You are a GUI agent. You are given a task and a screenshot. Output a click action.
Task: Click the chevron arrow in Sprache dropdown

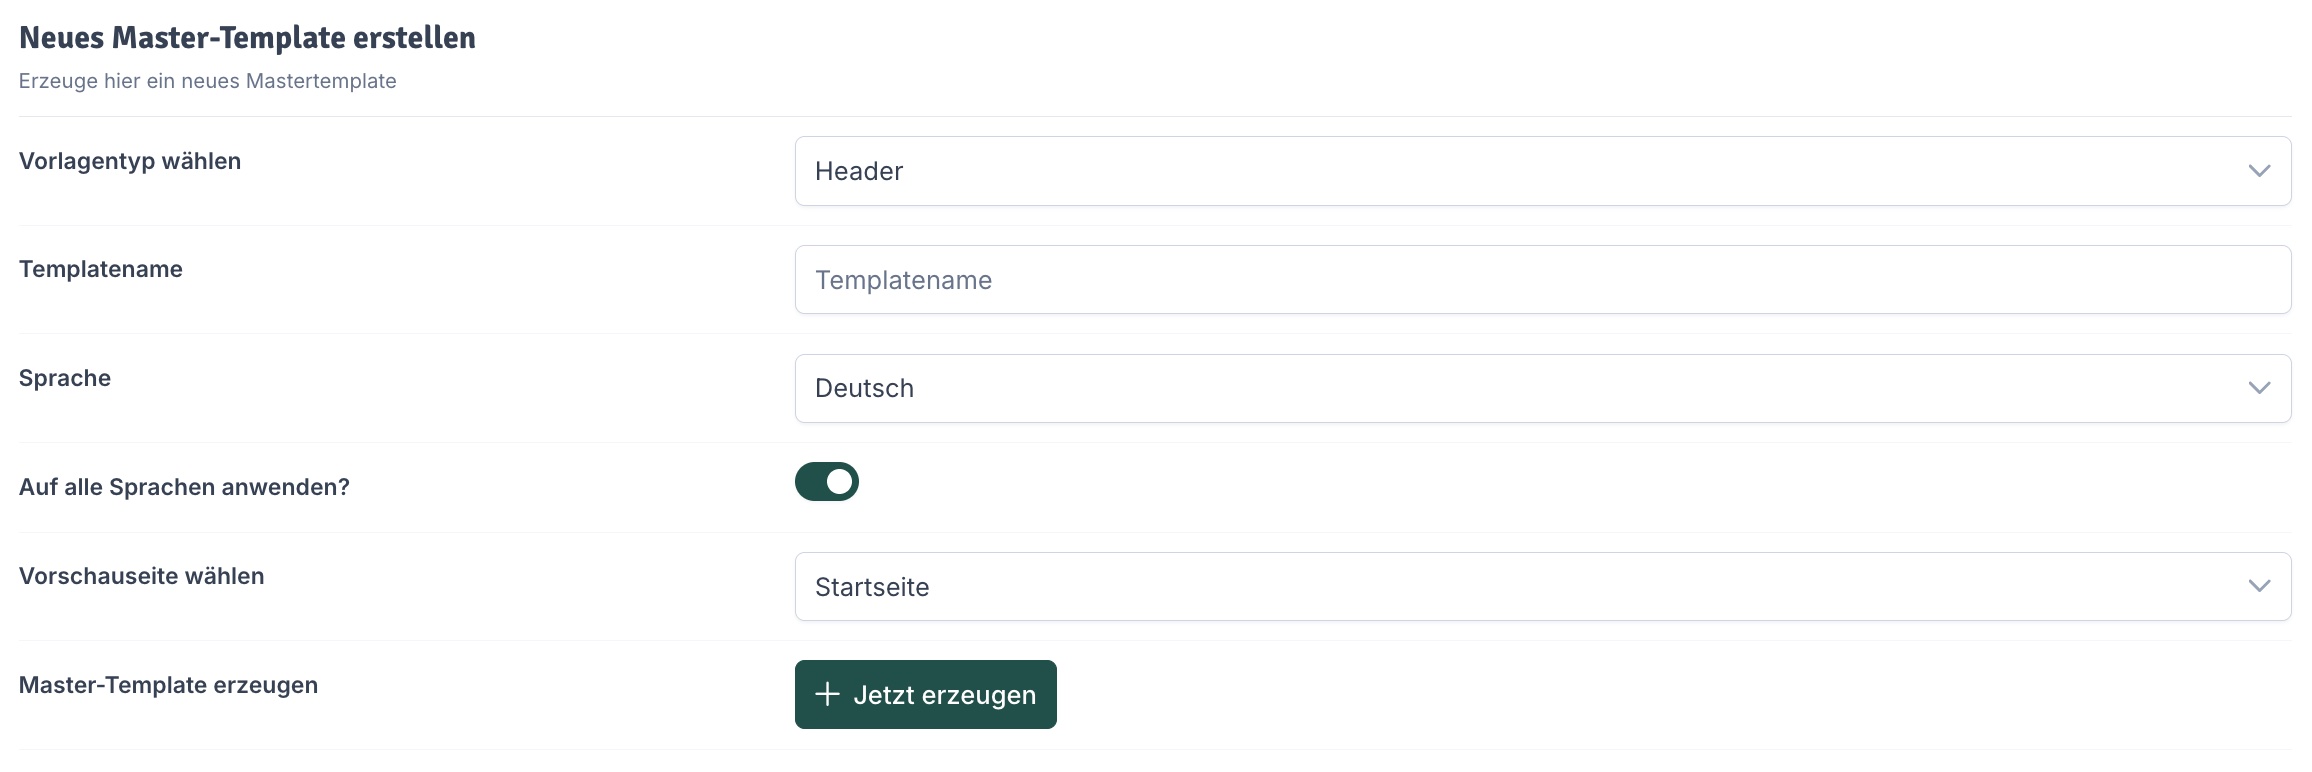coord(2259,388)
